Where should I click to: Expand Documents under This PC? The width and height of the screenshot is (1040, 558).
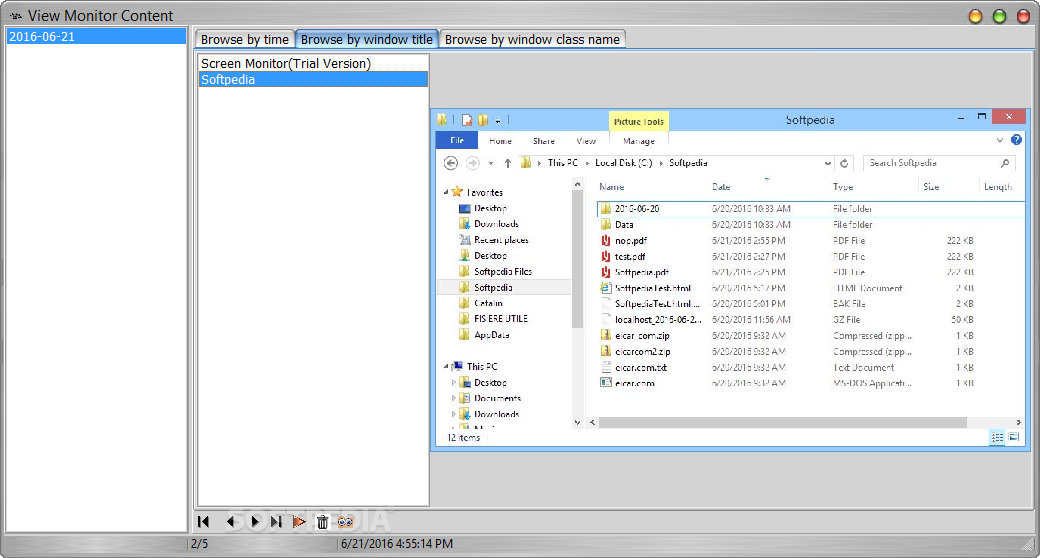pos(454,399)
